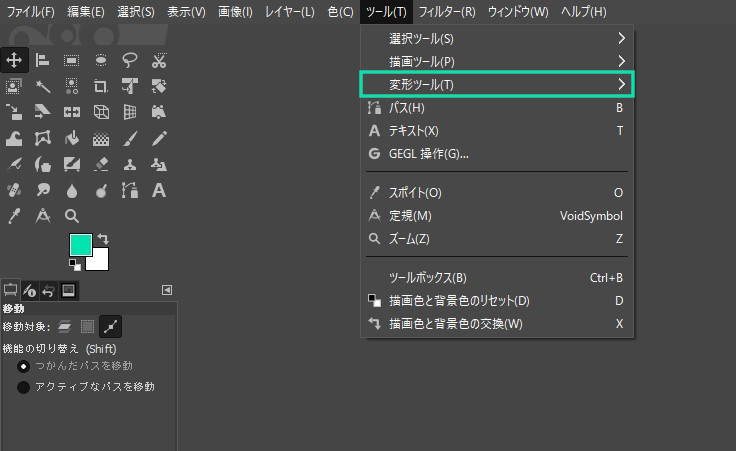Select the Pencil tool icon

coord(159,138)
